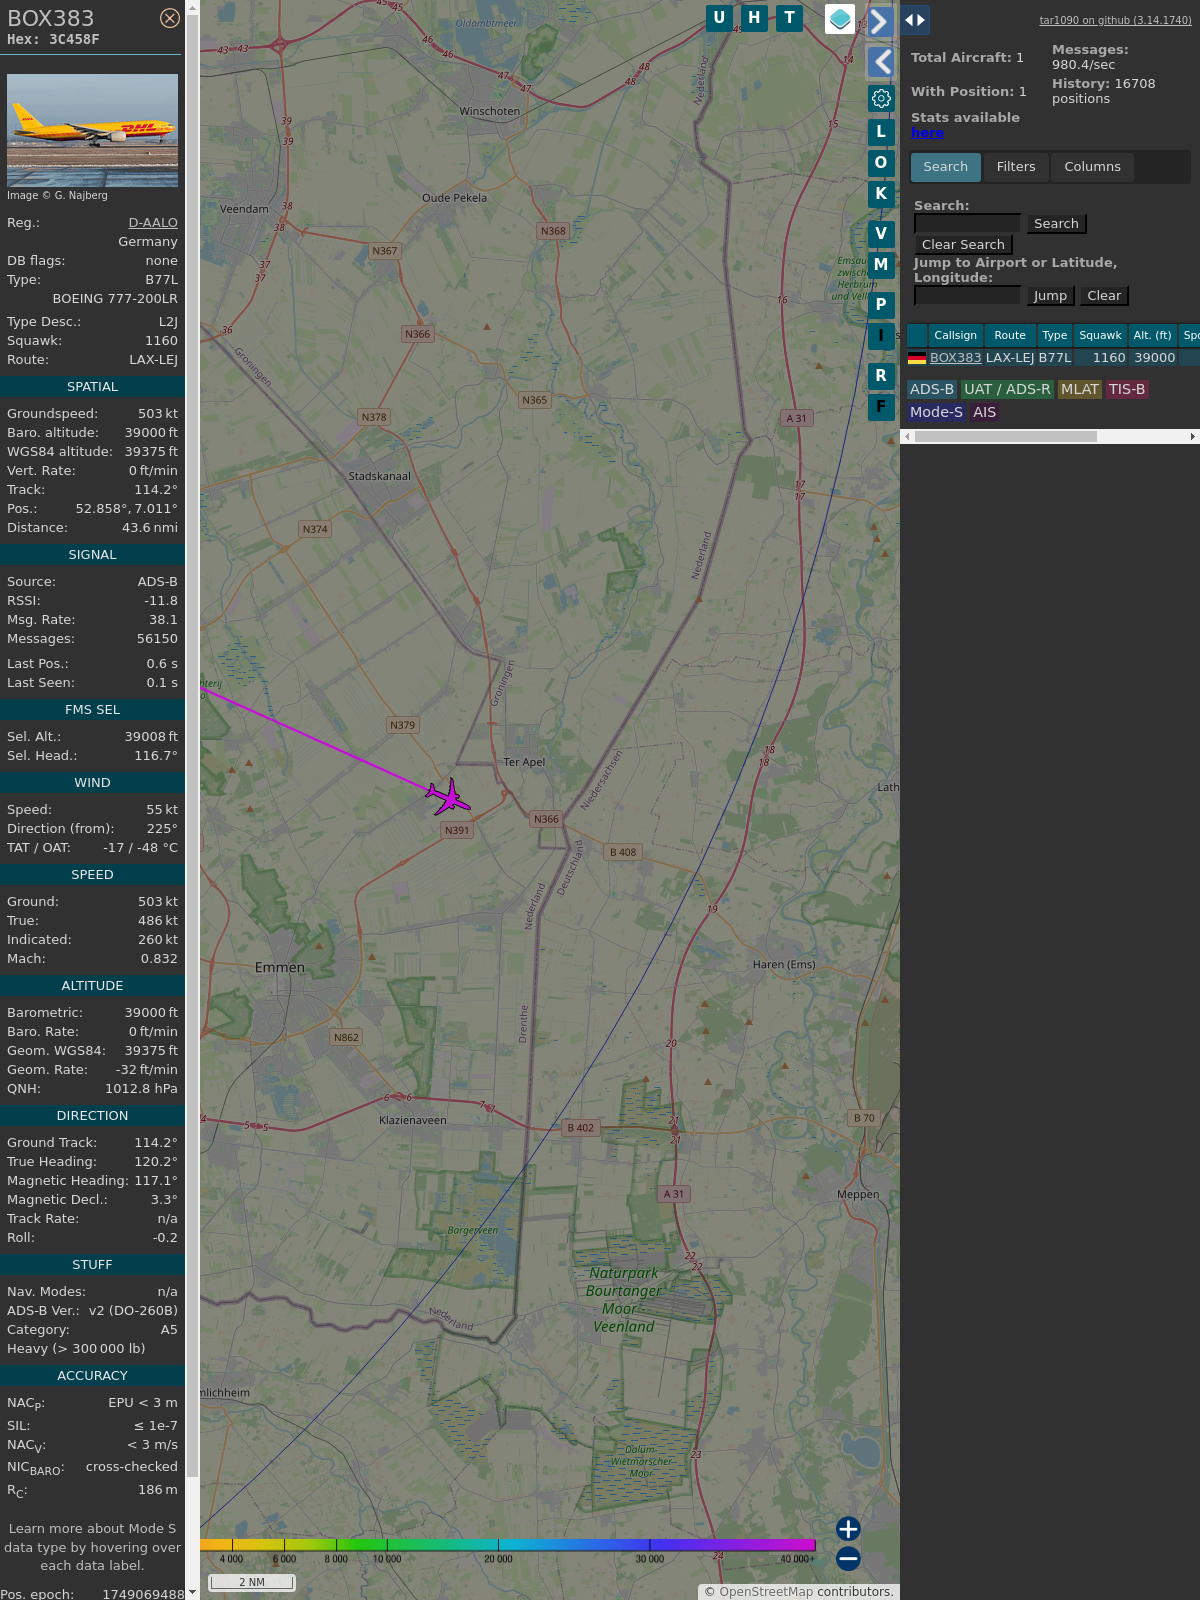1200x1600 pixels.
Task: Toggle the T map button
Action: [790, 18]
